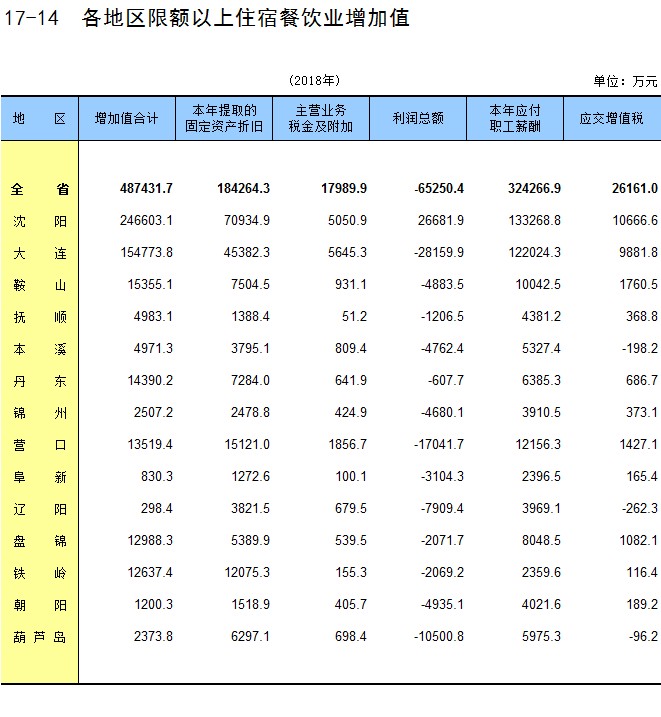
Task: Select the cell 3910.5
Action: [x=541, y=412]
